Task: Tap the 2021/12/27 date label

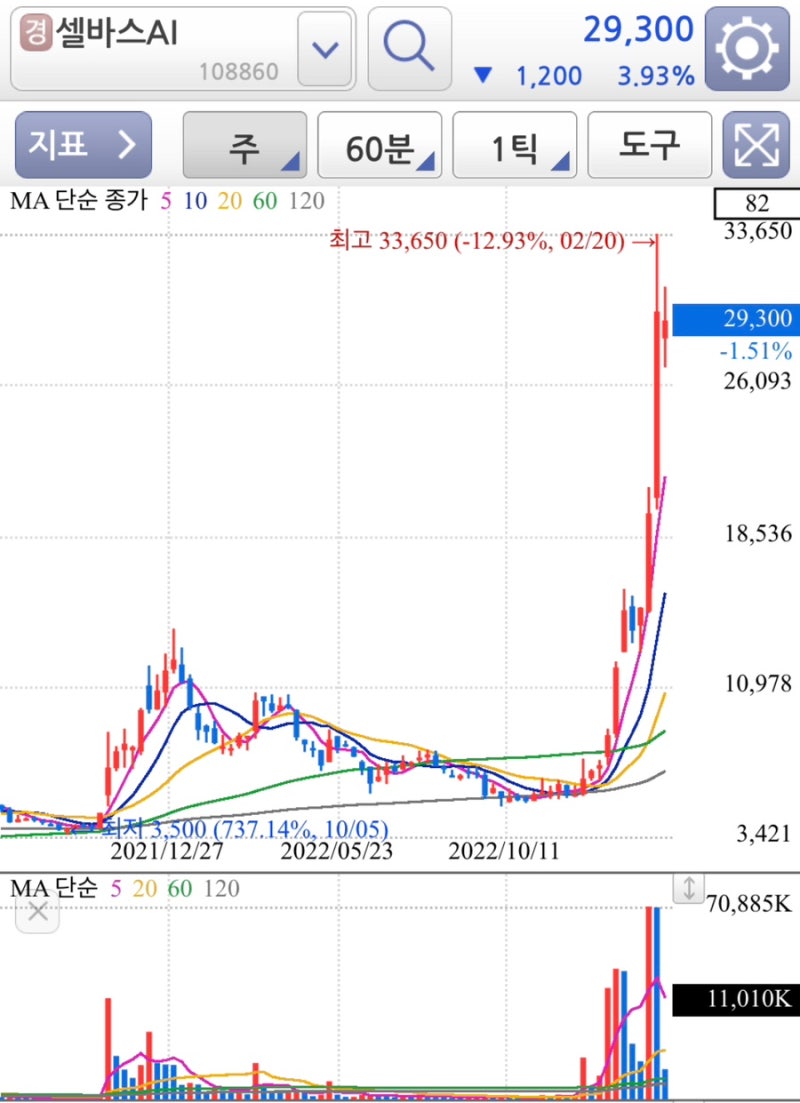Action: click(x=167, y=851)
